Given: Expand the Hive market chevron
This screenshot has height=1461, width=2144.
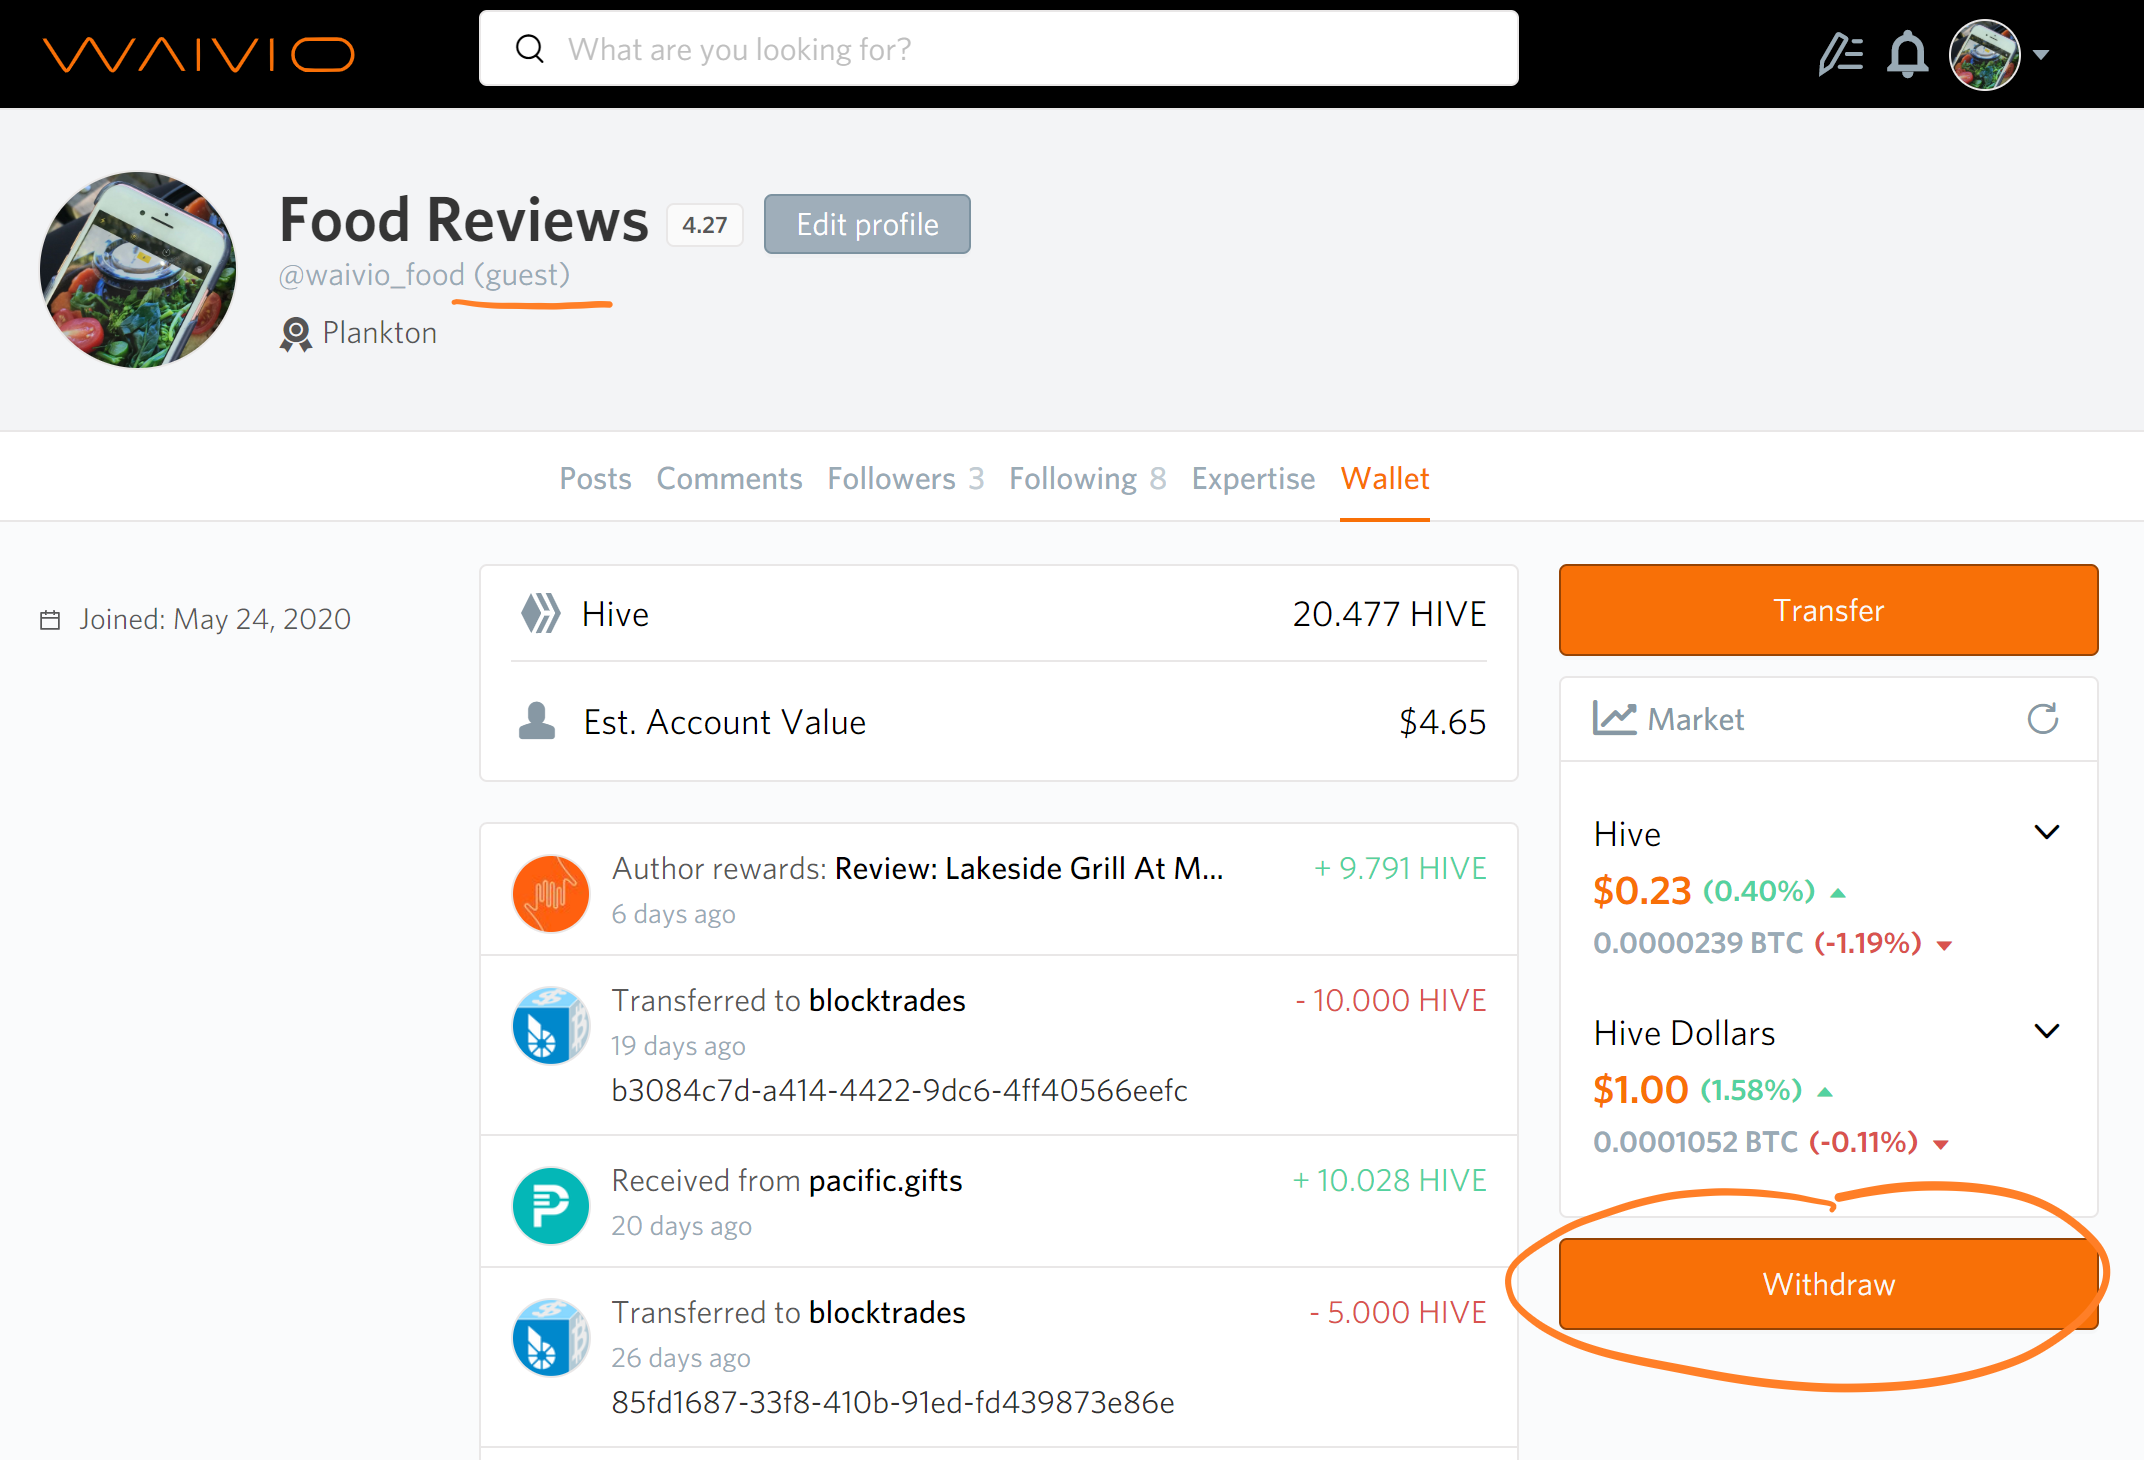Looking at the screenshot, I should 2046,832.
